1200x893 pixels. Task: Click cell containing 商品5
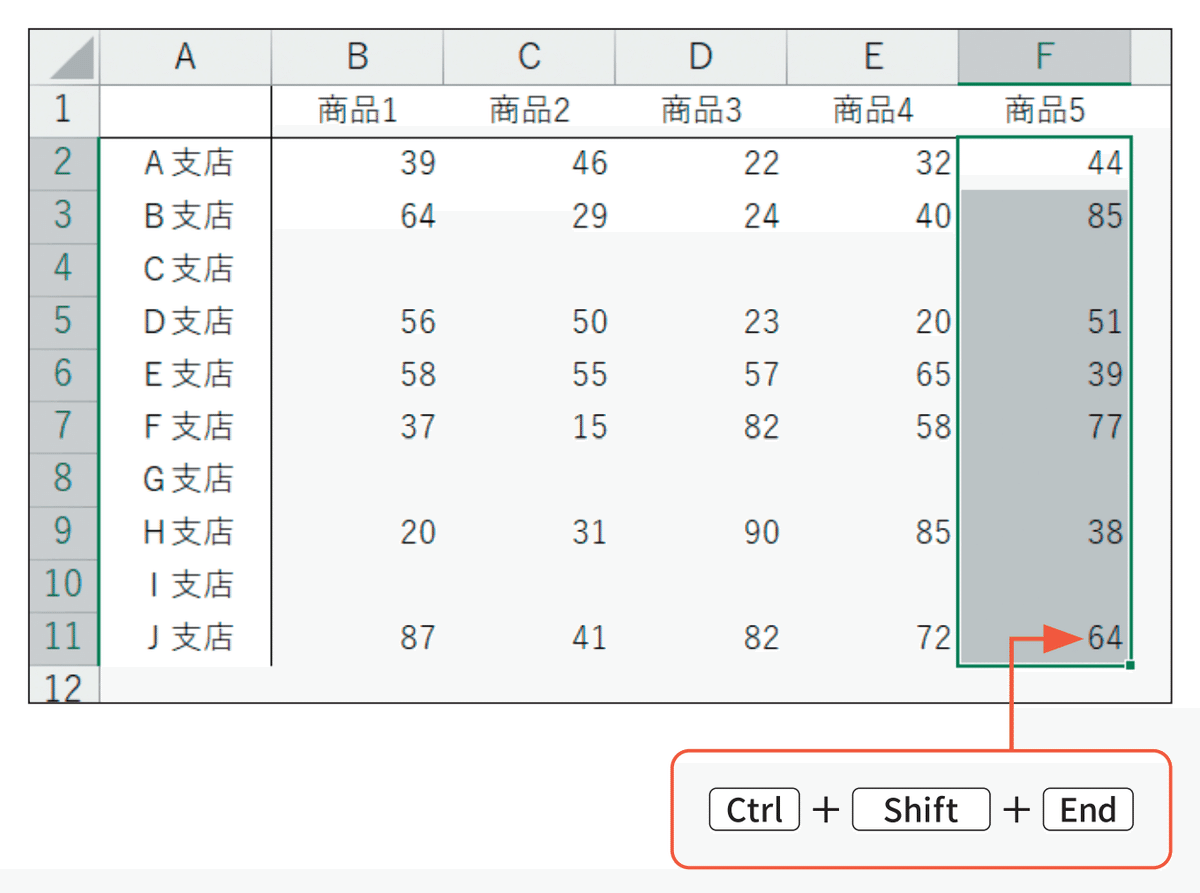pos(1044,110)
